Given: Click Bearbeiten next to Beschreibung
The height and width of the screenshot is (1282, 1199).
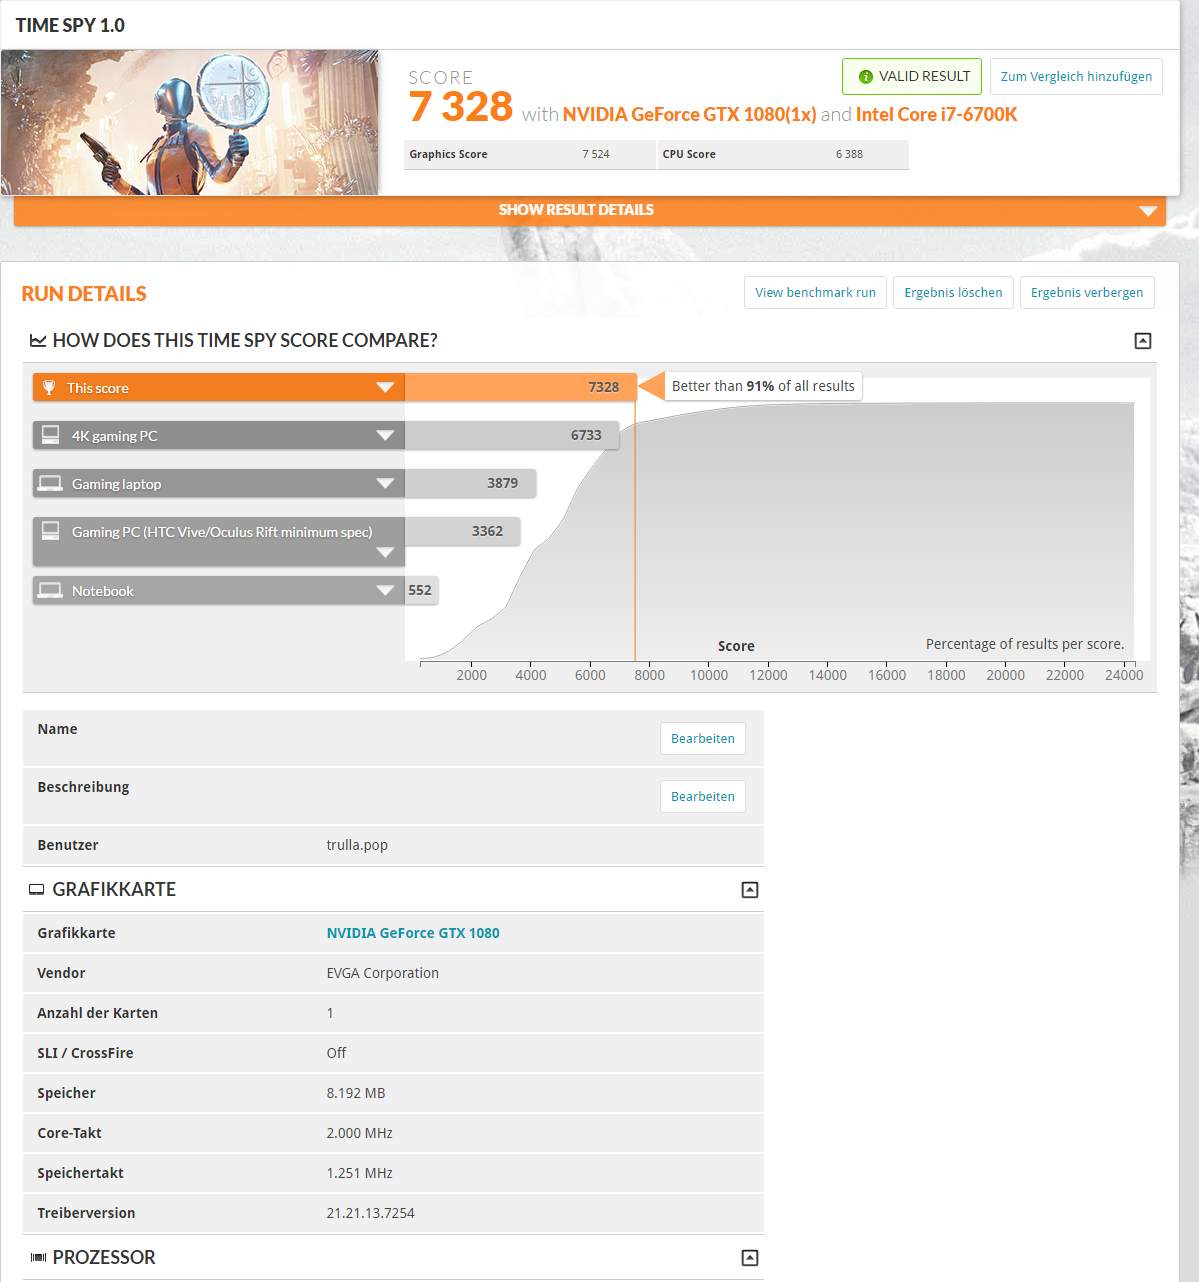Looking at the screenshot, I should point(703,796).
